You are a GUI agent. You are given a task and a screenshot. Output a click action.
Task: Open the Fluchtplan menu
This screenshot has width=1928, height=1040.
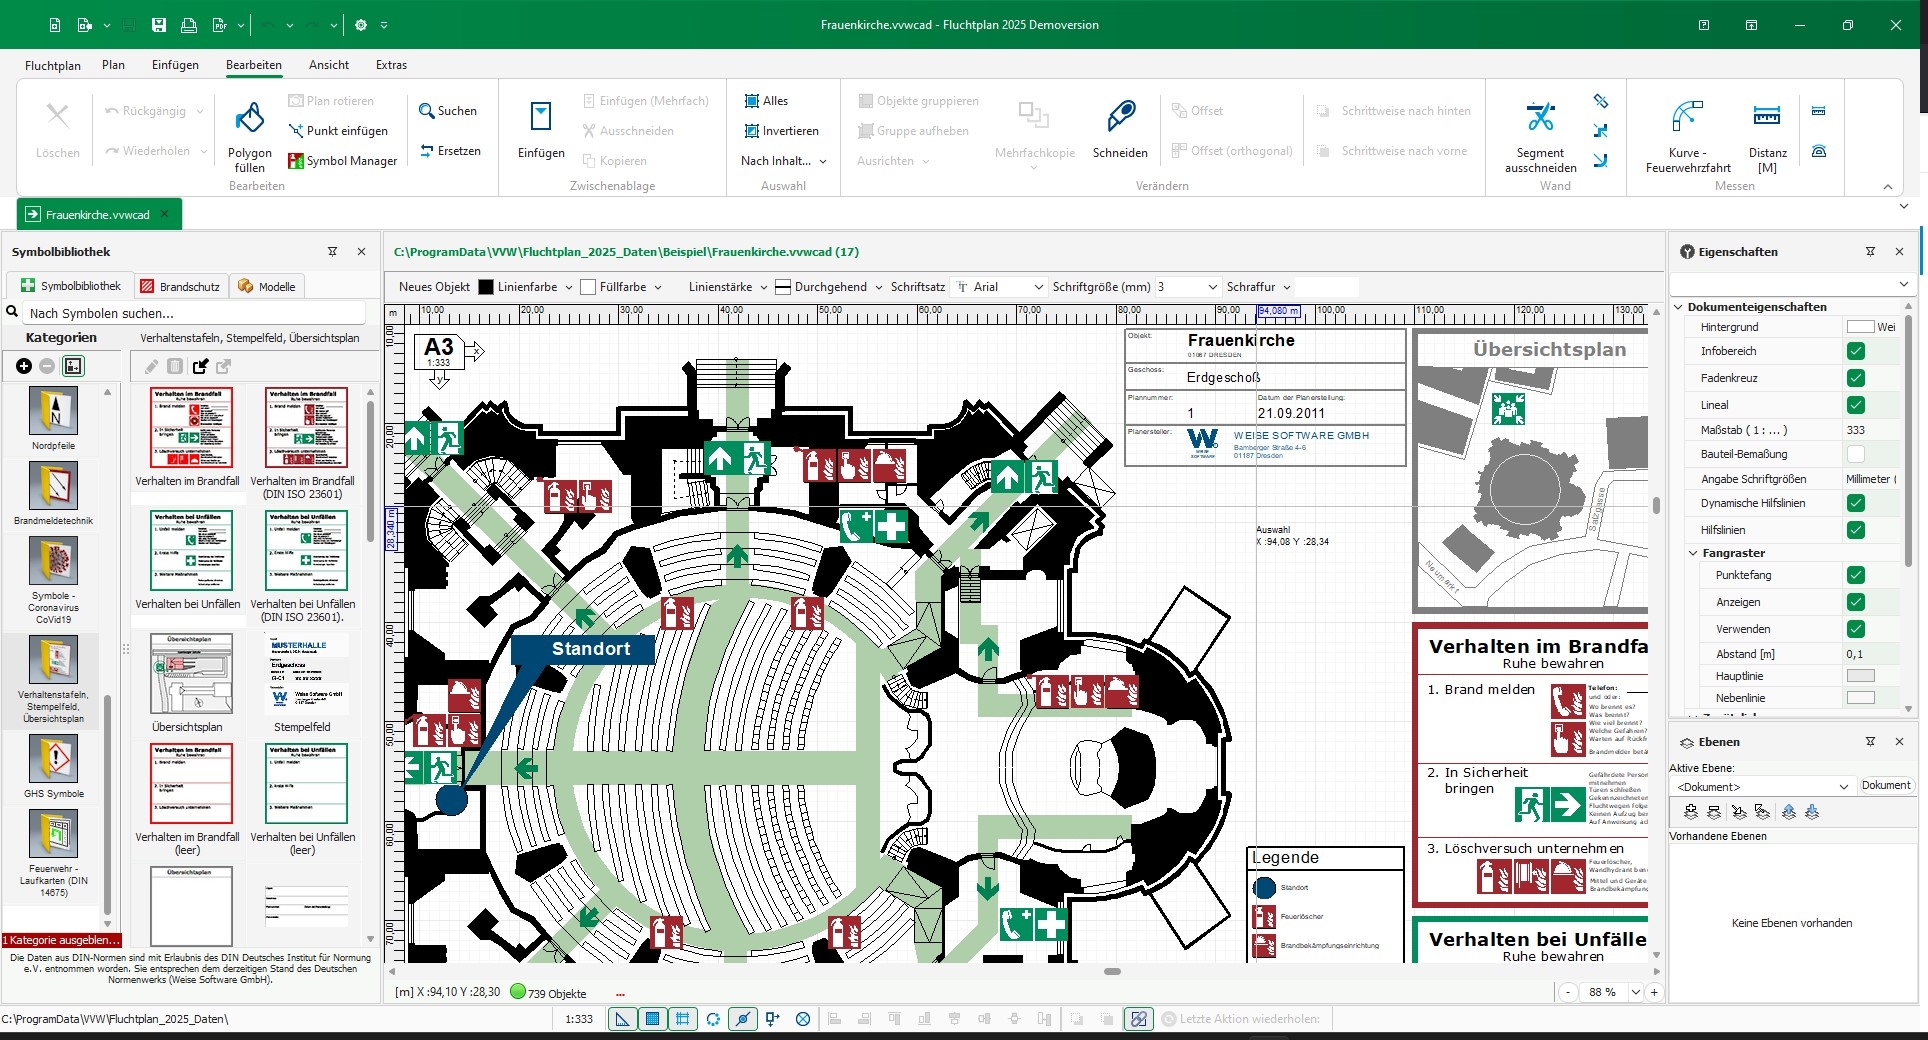pyautogui.click(x=53, y=65)
